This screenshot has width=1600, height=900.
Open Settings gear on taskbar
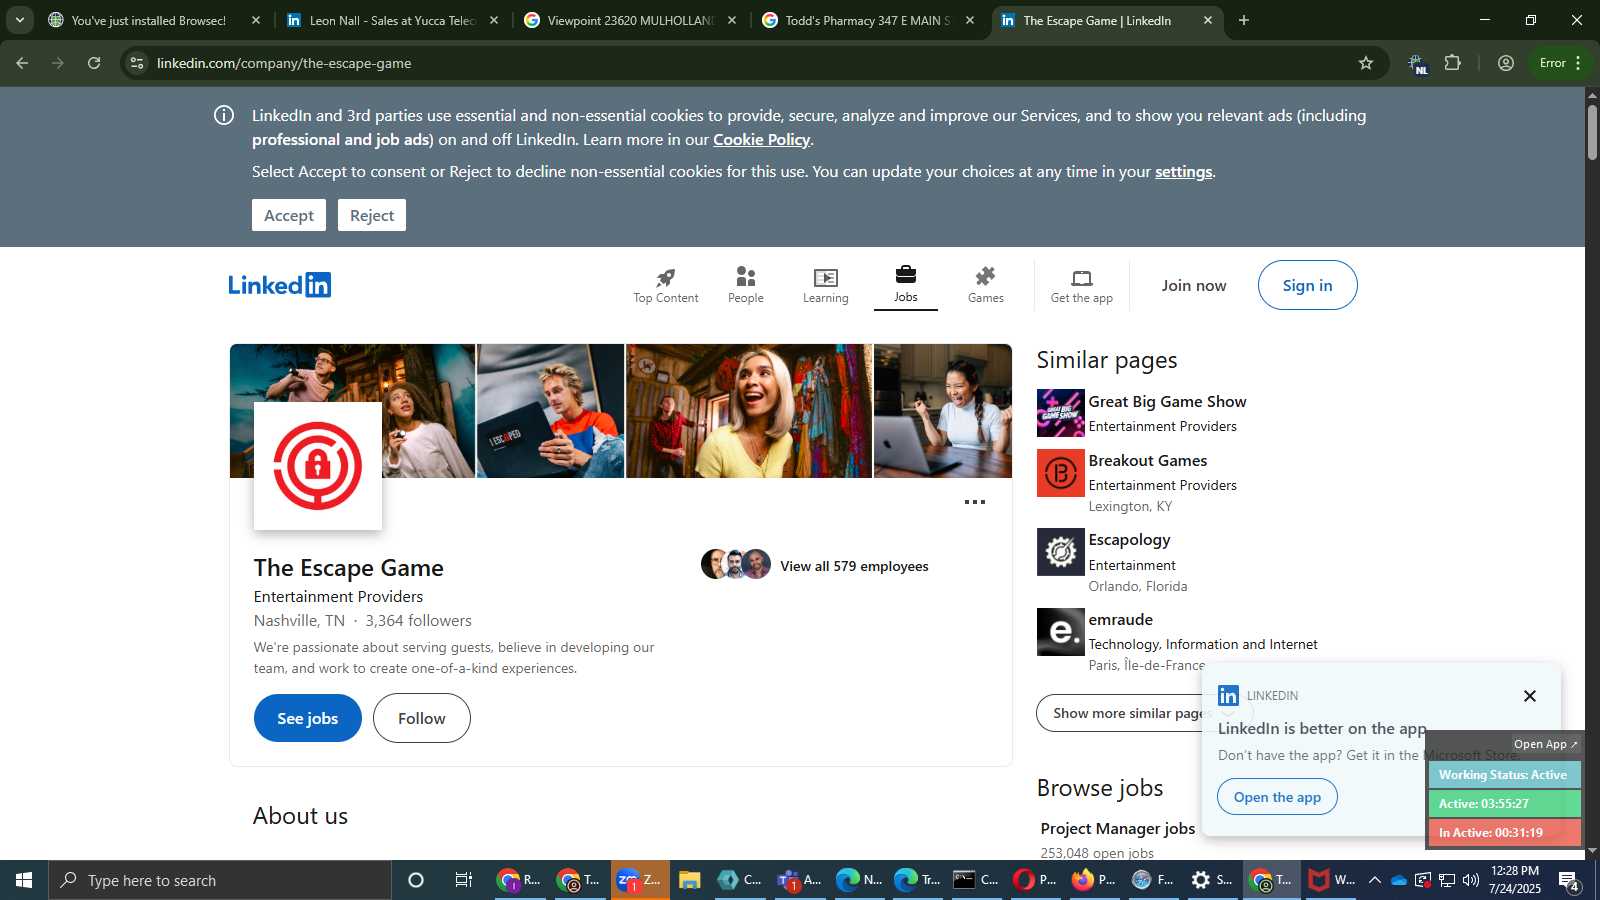click(x=1212, y=880)
